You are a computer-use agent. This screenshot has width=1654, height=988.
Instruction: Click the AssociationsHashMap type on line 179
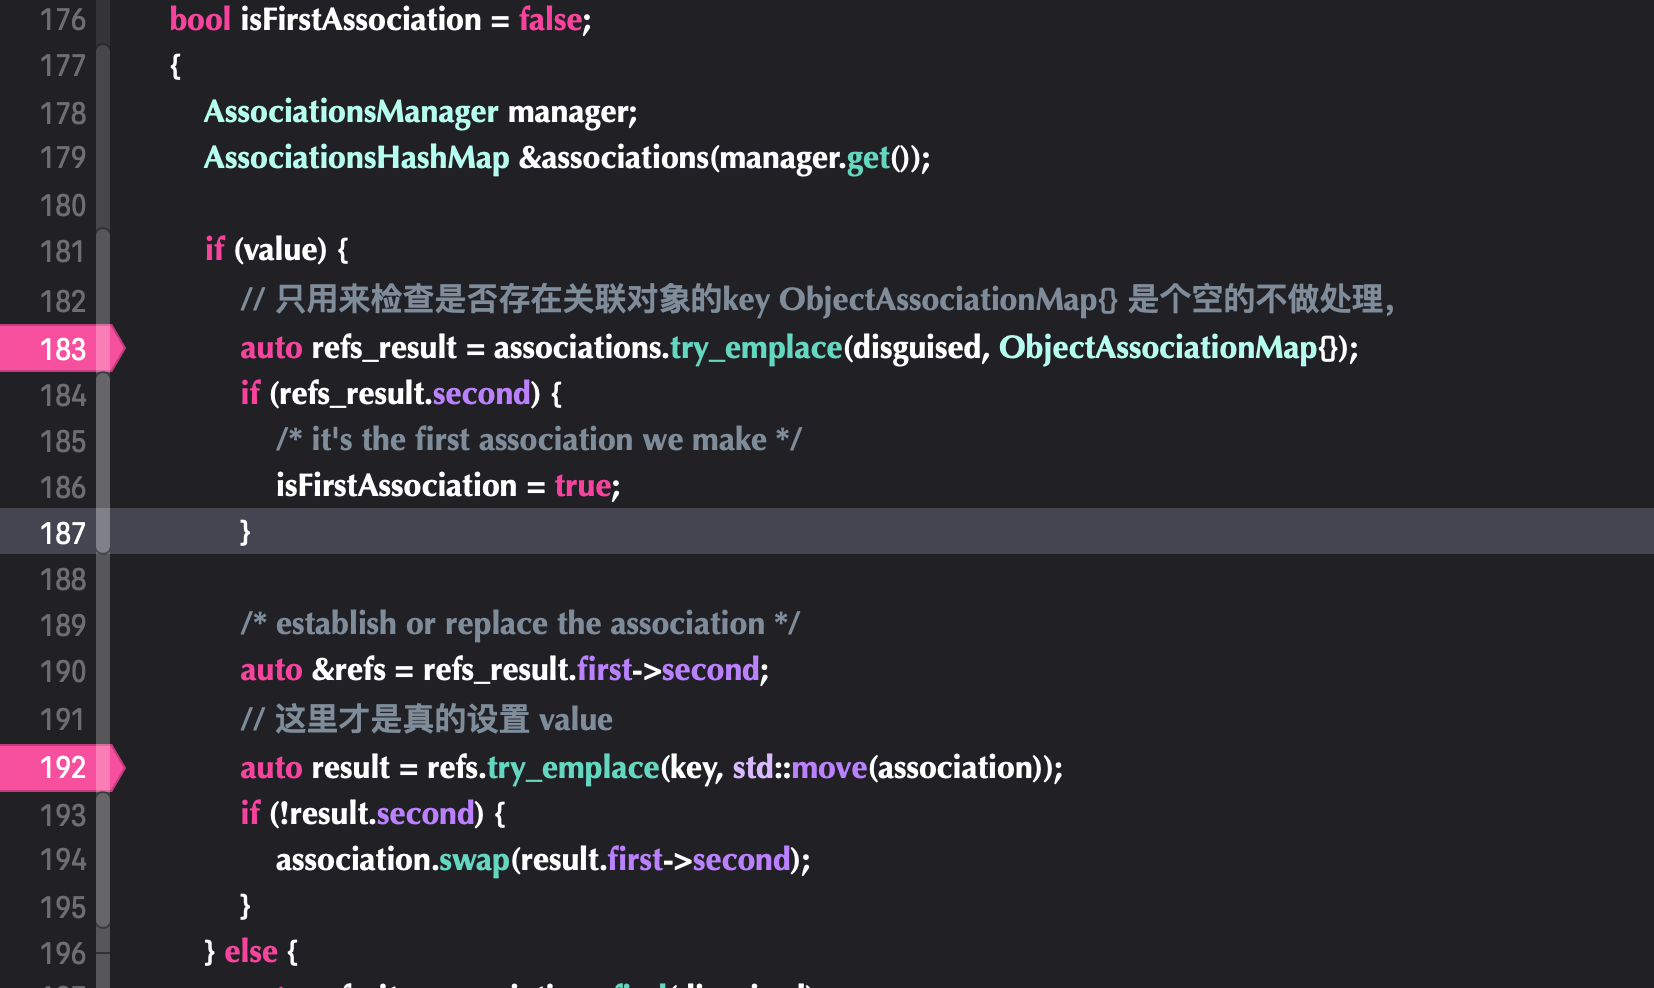[x=357, y=158]
